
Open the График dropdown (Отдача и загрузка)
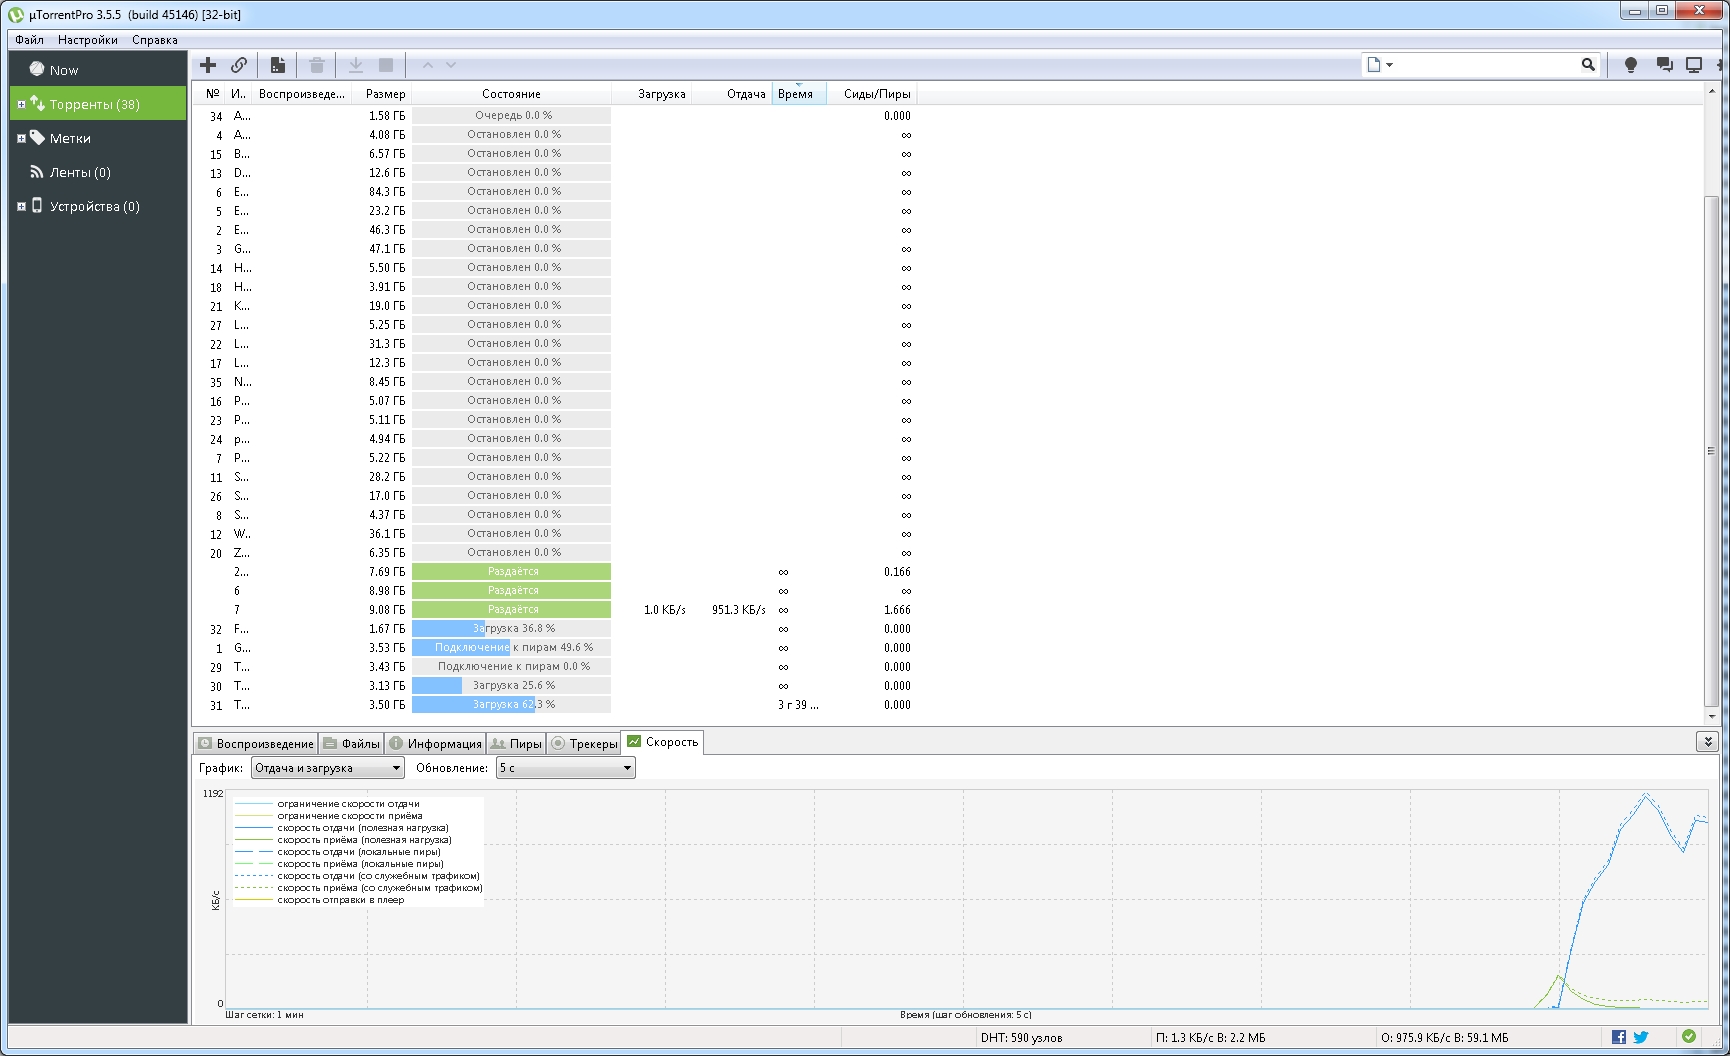click(x=327, y=768)
